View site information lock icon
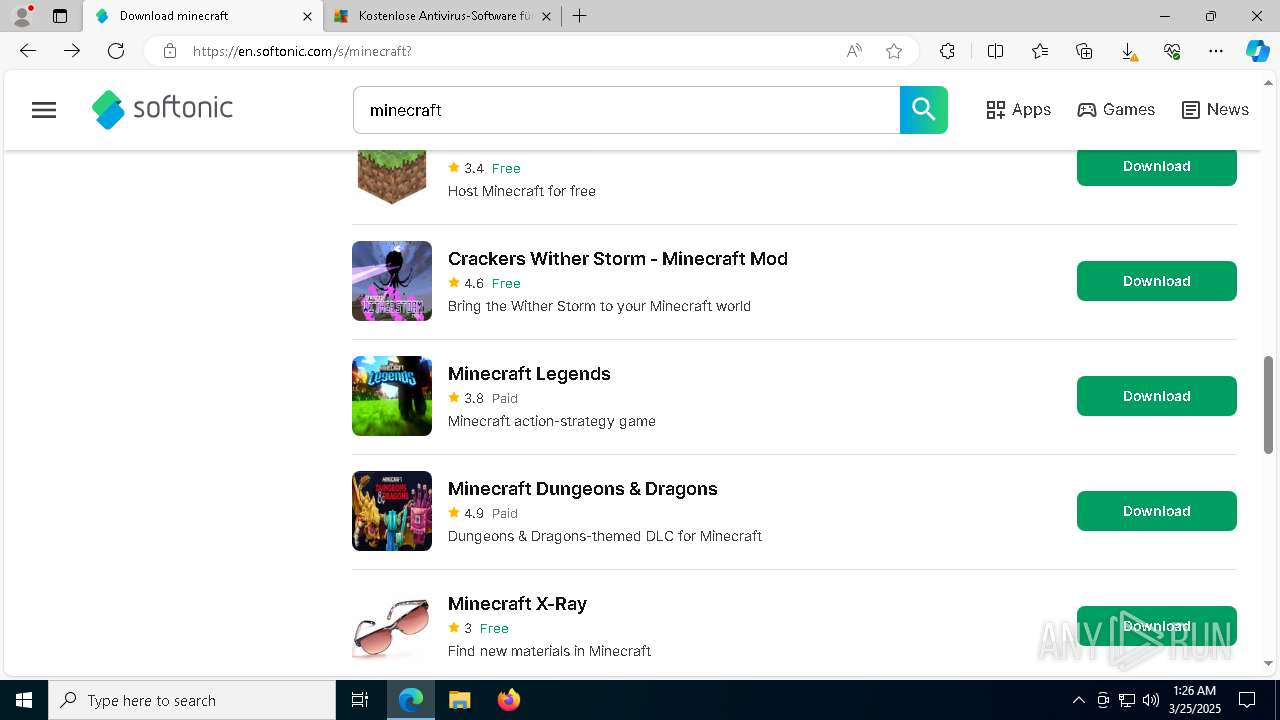This screenshot has width=1280, height=720. pyautogui.click(x=169, y=51)
